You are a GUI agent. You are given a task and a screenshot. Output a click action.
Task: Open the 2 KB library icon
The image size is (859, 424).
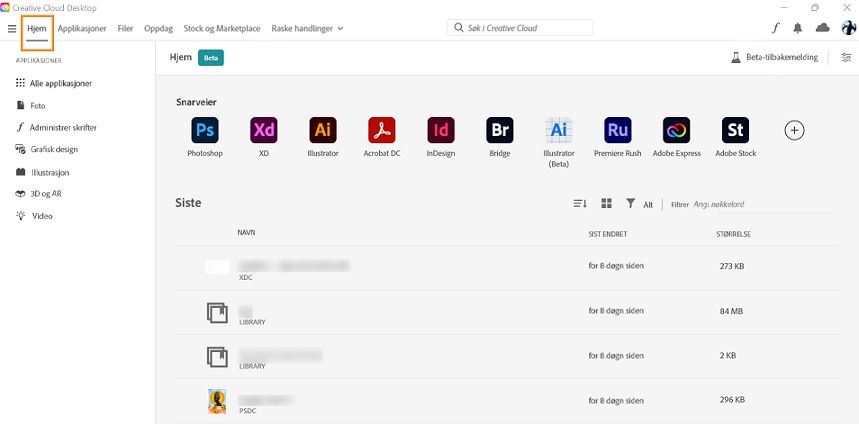click(217, 357)
